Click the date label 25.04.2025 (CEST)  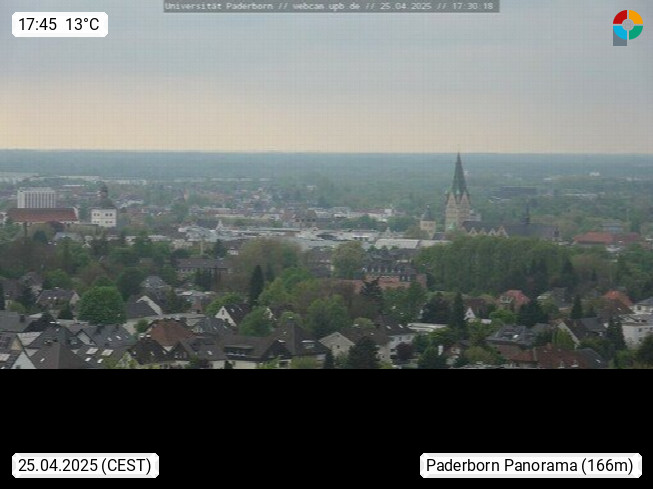click(85, 465)
